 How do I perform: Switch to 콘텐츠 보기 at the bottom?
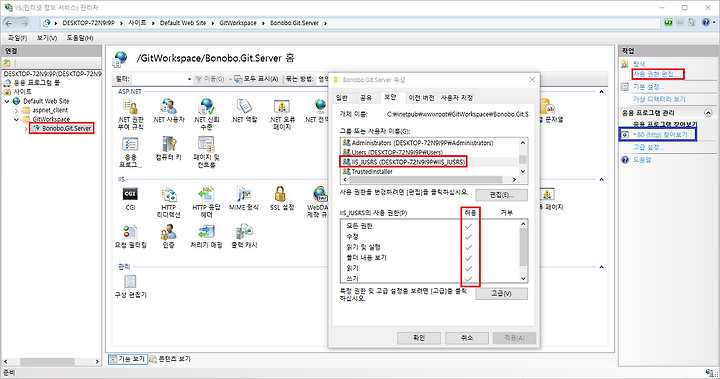(170, 359)
